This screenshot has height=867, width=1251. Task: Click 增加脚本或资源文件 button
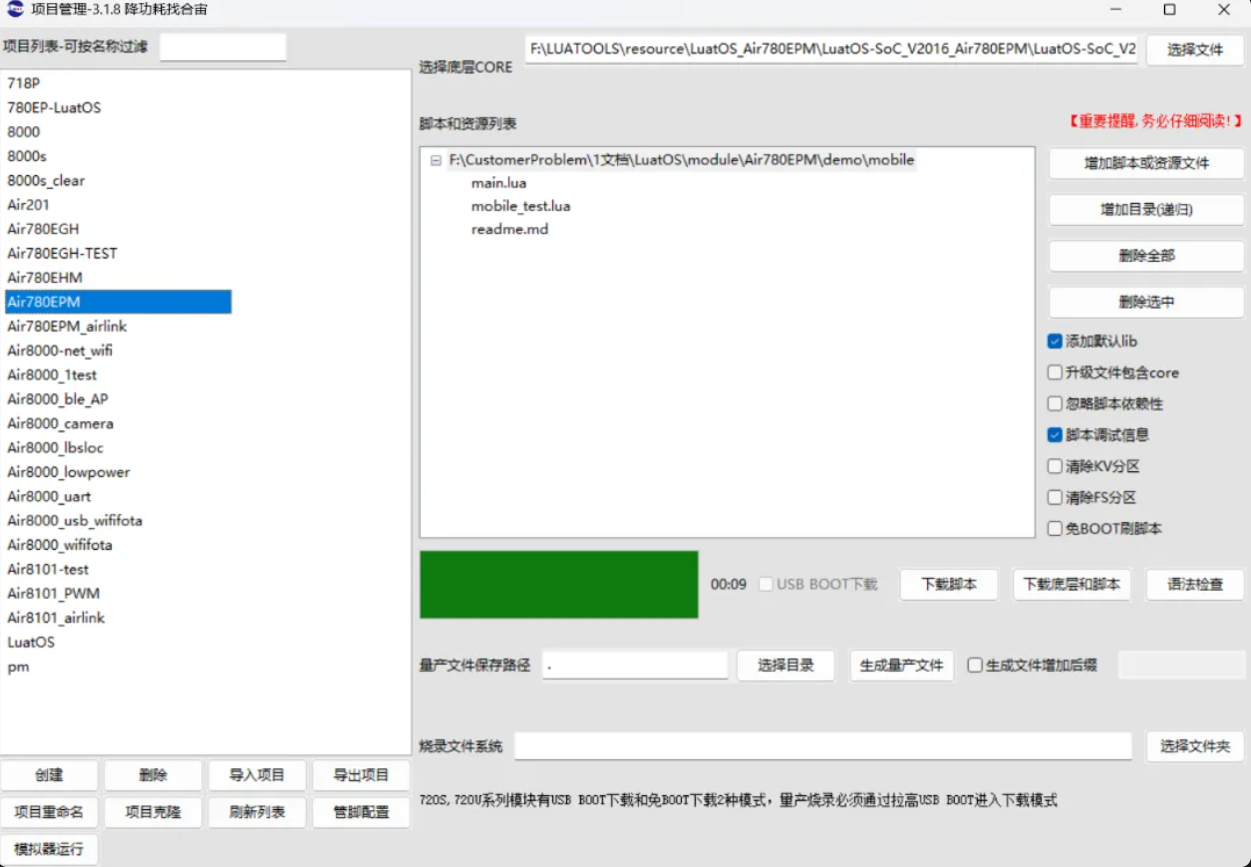[1146, 163]
